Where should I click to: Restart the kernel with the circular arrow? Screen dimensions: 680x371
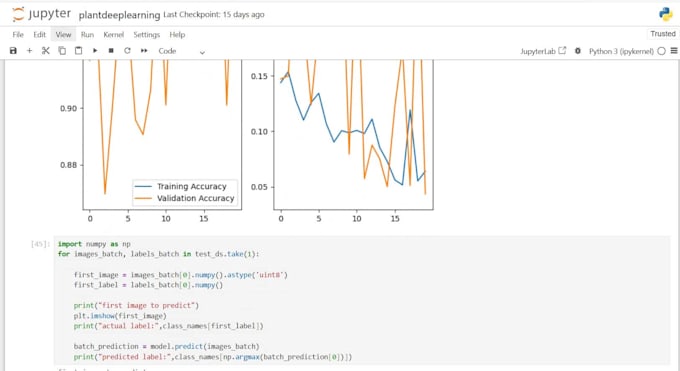click(127, 51)
